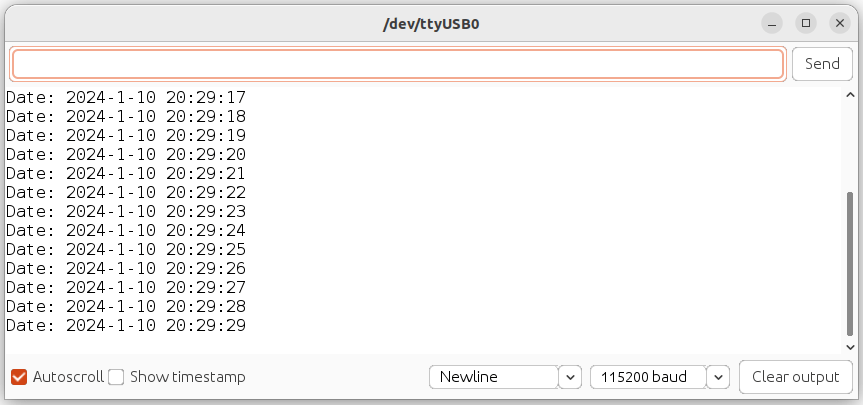The image size is (863, 405).
Task: Click the arrow beside the Newline selector
Action: click(x=570, y=377)
